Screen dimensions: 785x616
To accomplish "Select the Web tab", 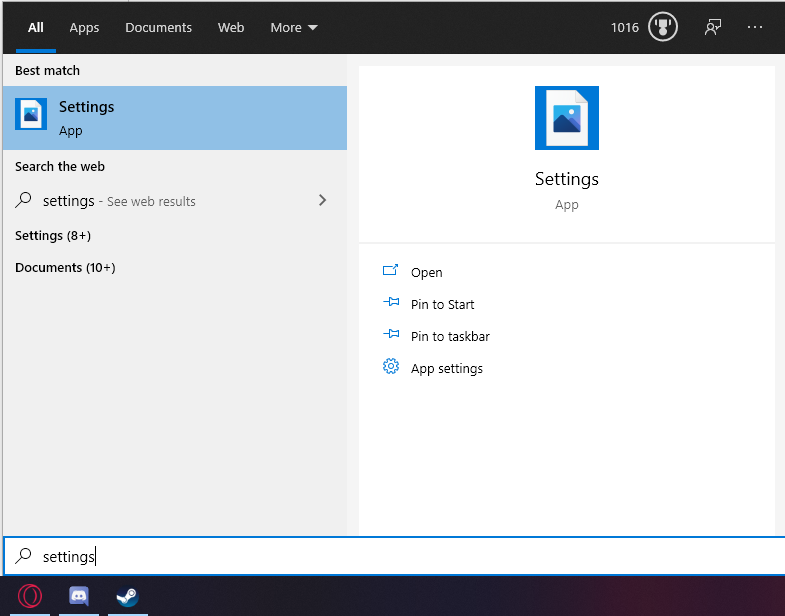I will tap(231, 28).
